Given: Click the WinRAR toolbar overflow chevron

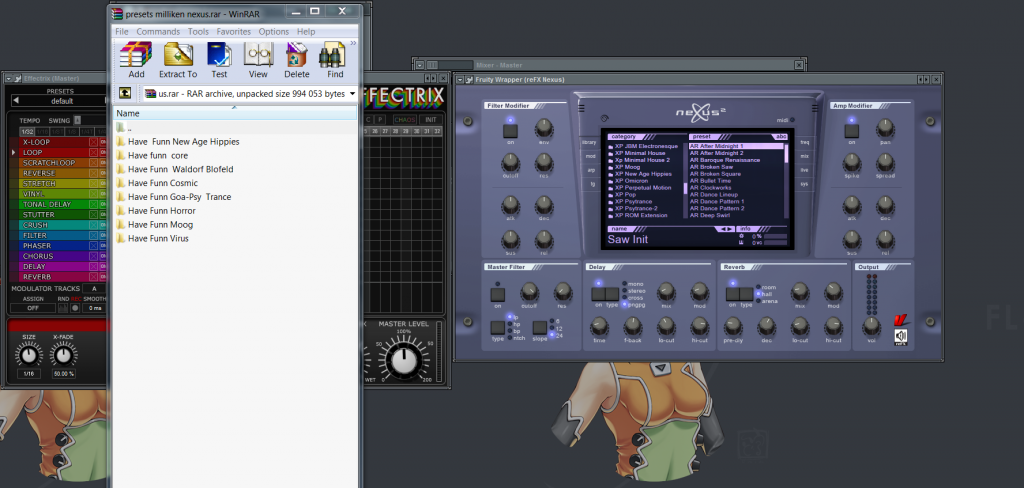Looking at the screenshot, I should (x=353, y=44).
